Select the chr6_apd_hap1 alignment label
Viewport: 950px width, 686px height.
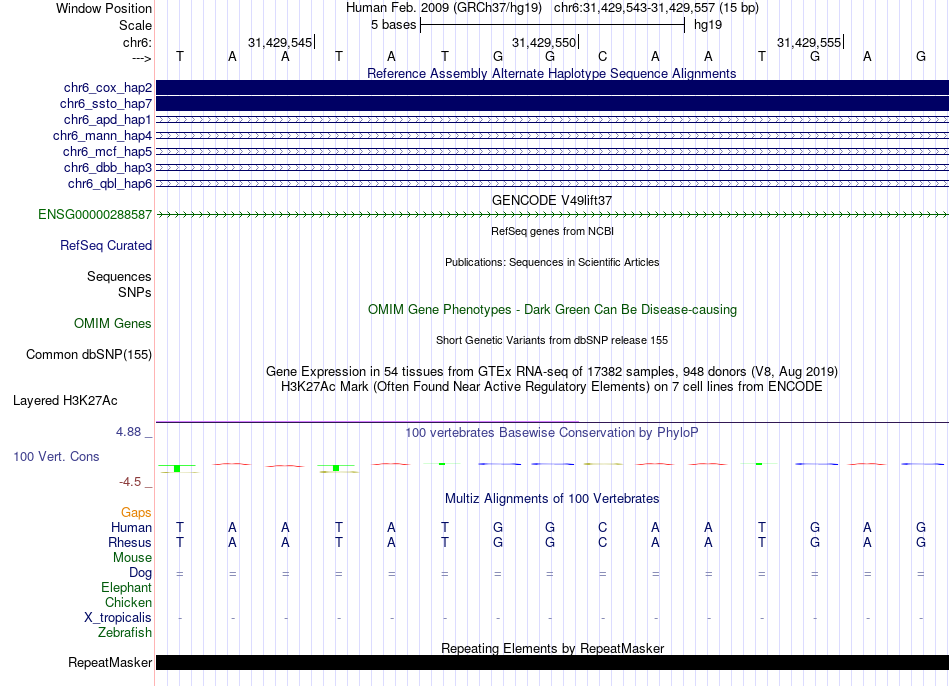coord(108,120)
